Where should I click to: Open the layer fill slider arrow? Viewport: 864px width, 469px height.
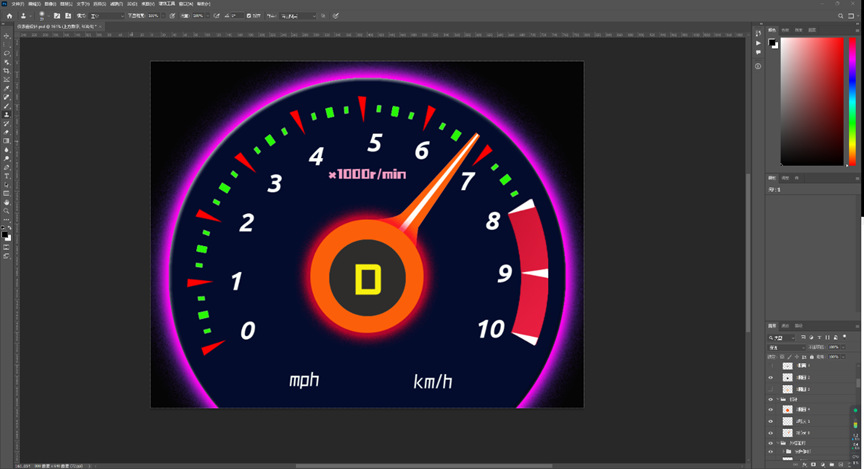[x=844, y=357]
